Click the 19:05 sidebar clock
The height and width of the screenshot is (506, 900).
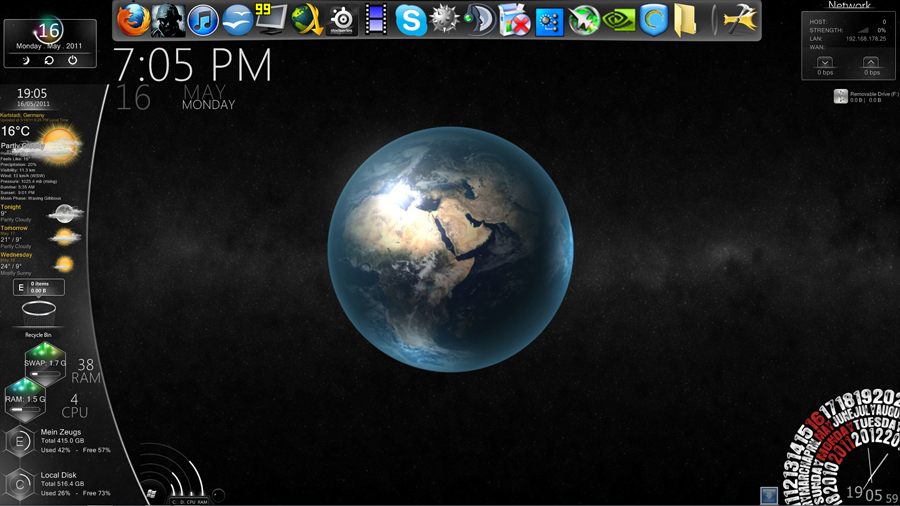click(x=32, y=94)
